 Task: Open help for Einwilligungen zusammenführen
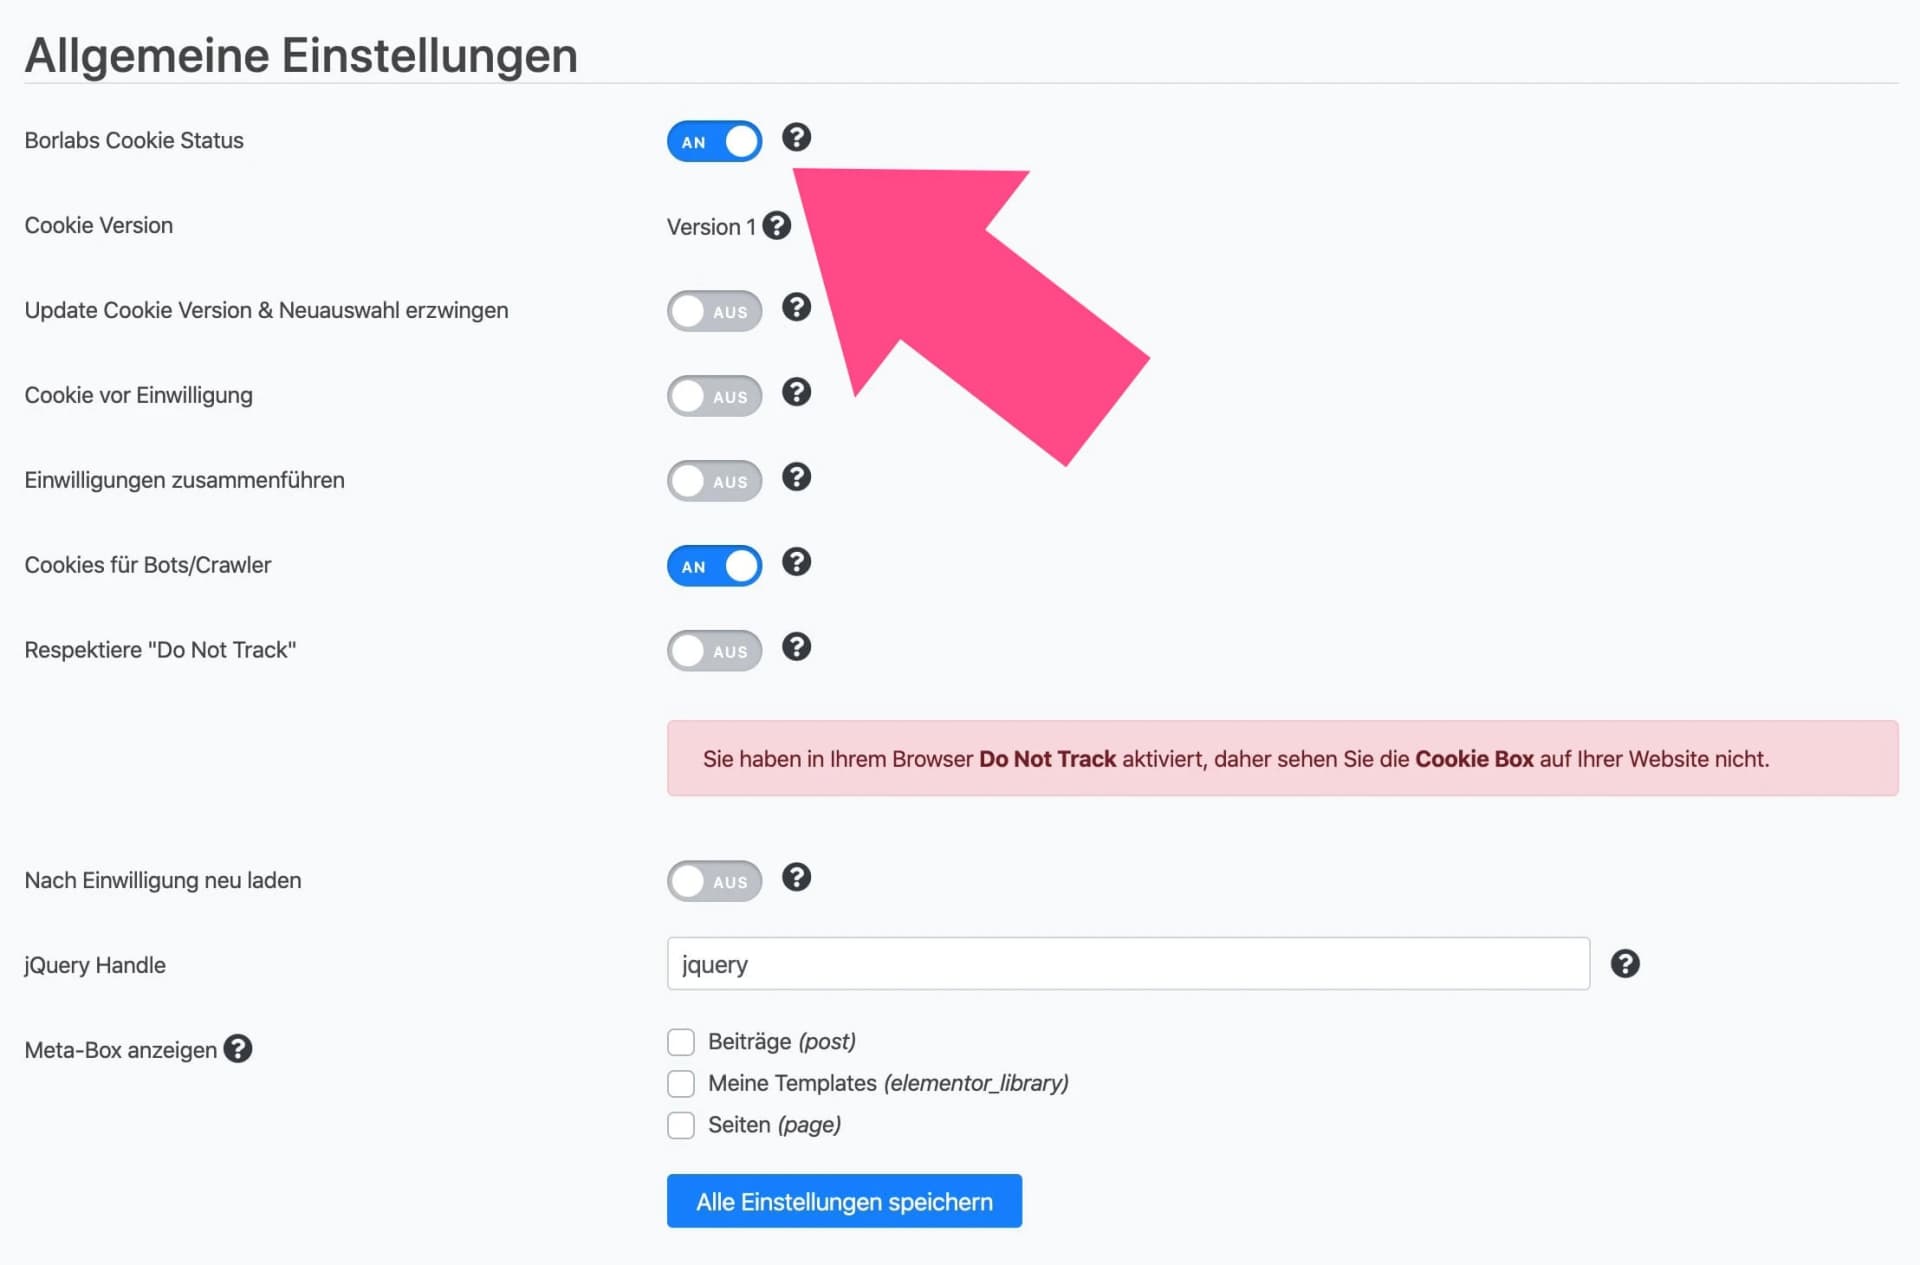pyautogui.click(x=797, y=478)
